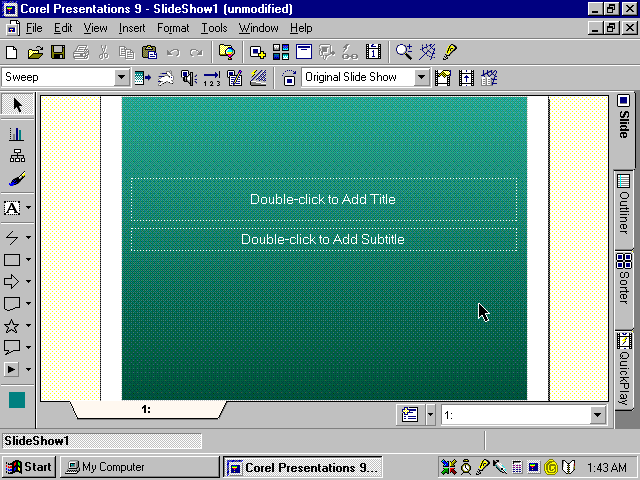Insert an organization chart tool

pyautogui.click(x=17, y=156)
